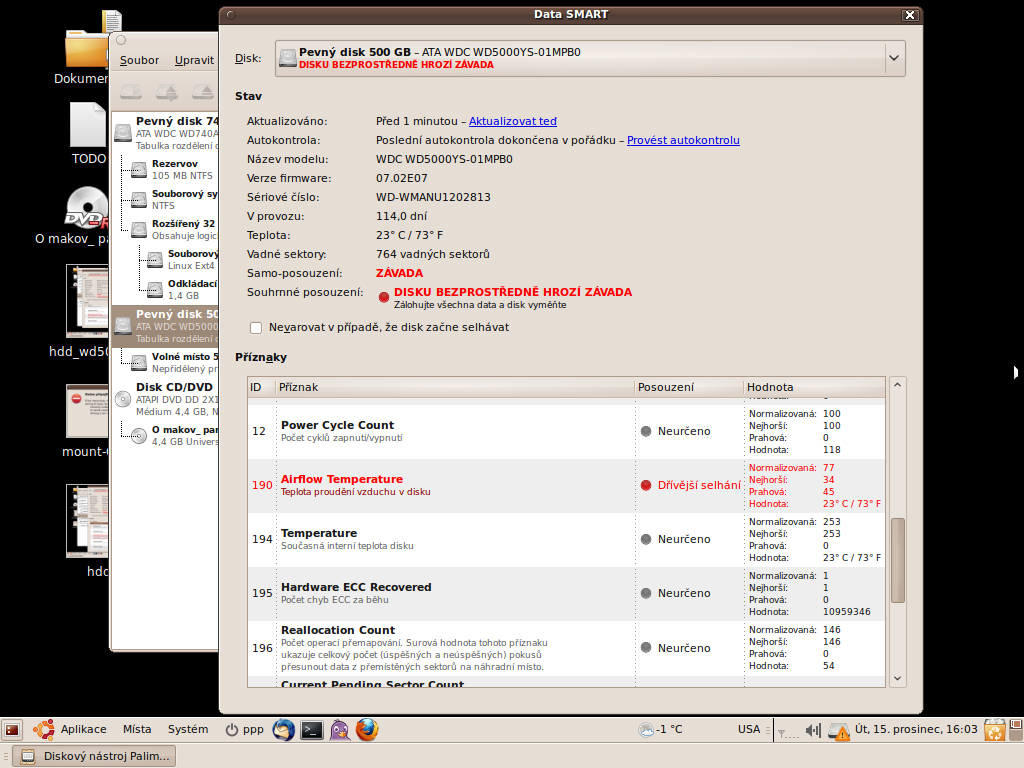1024x768 pixels.
Task: Click the 'Aktualizovat teď' link
Action: click(x=512, y=121)
